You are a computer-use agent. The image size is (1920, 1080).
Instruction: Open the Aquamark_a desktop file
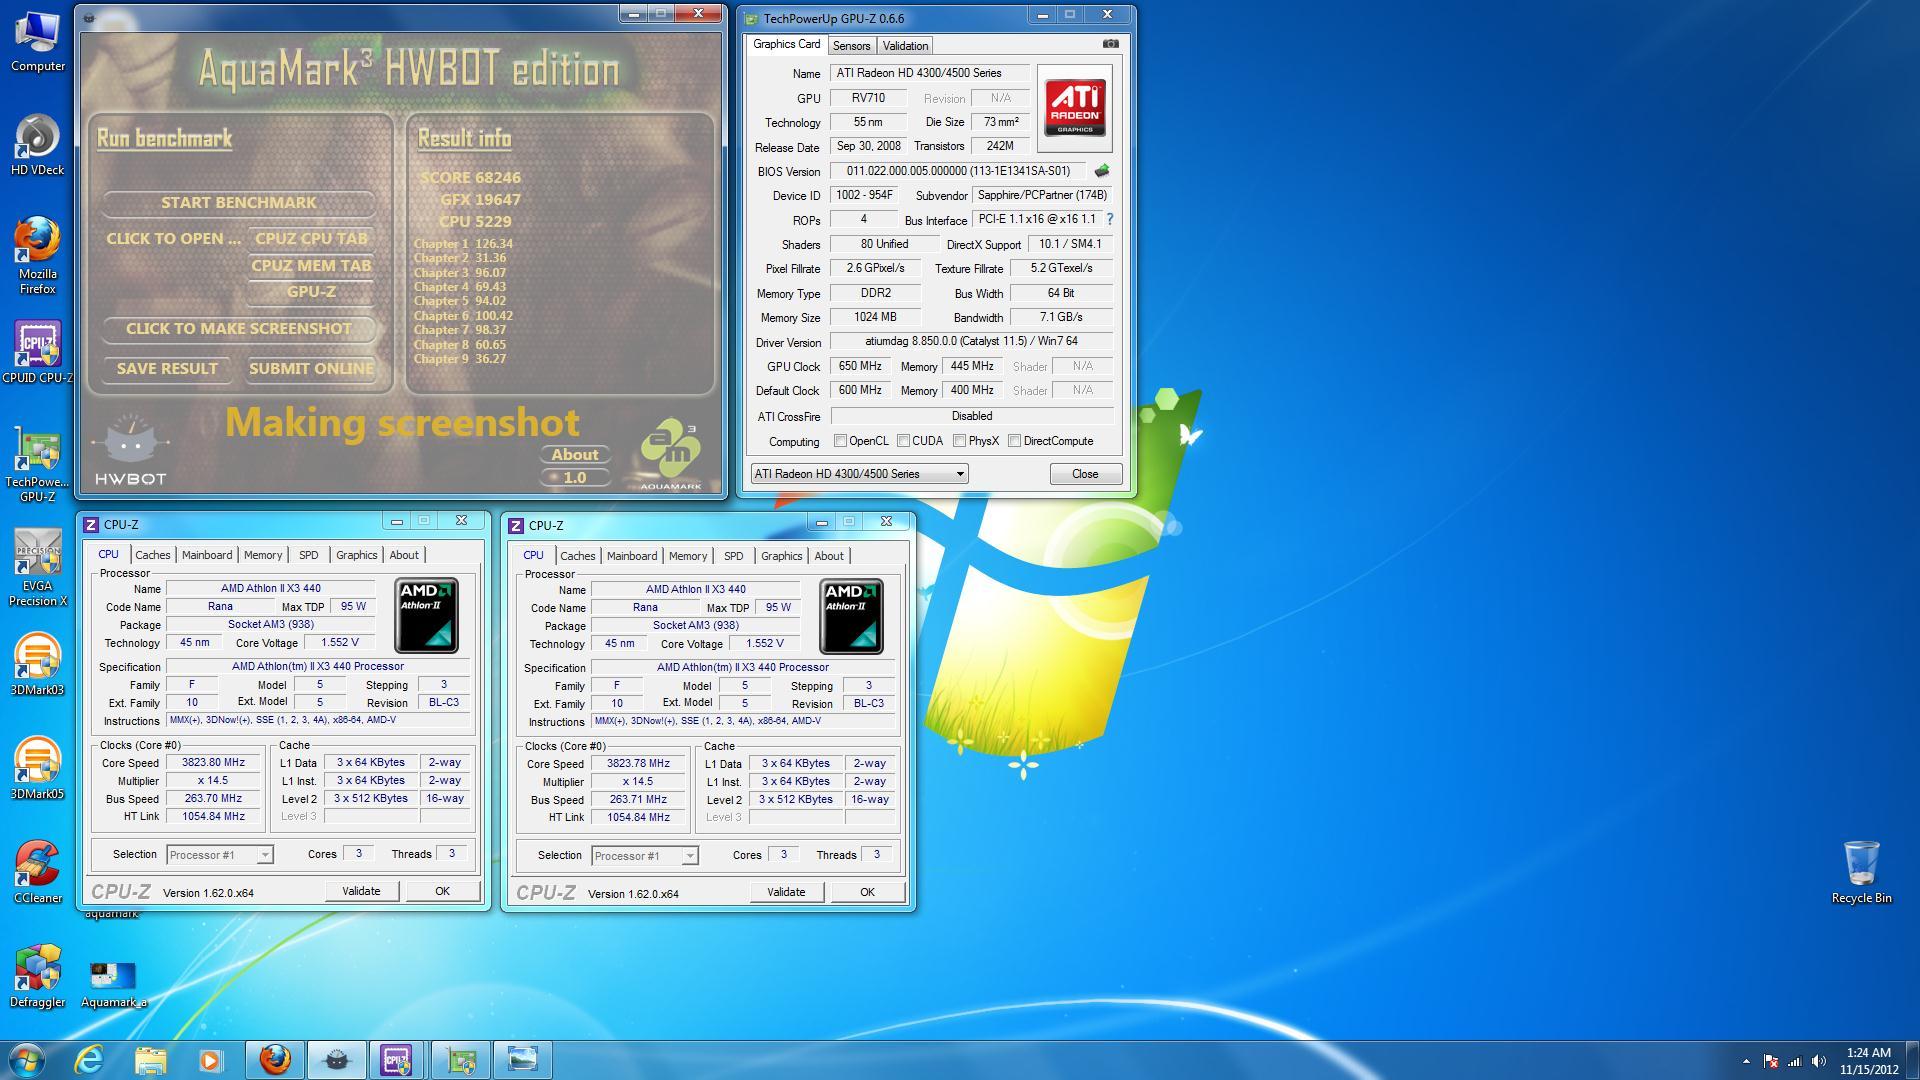click(x=113, y=984)
